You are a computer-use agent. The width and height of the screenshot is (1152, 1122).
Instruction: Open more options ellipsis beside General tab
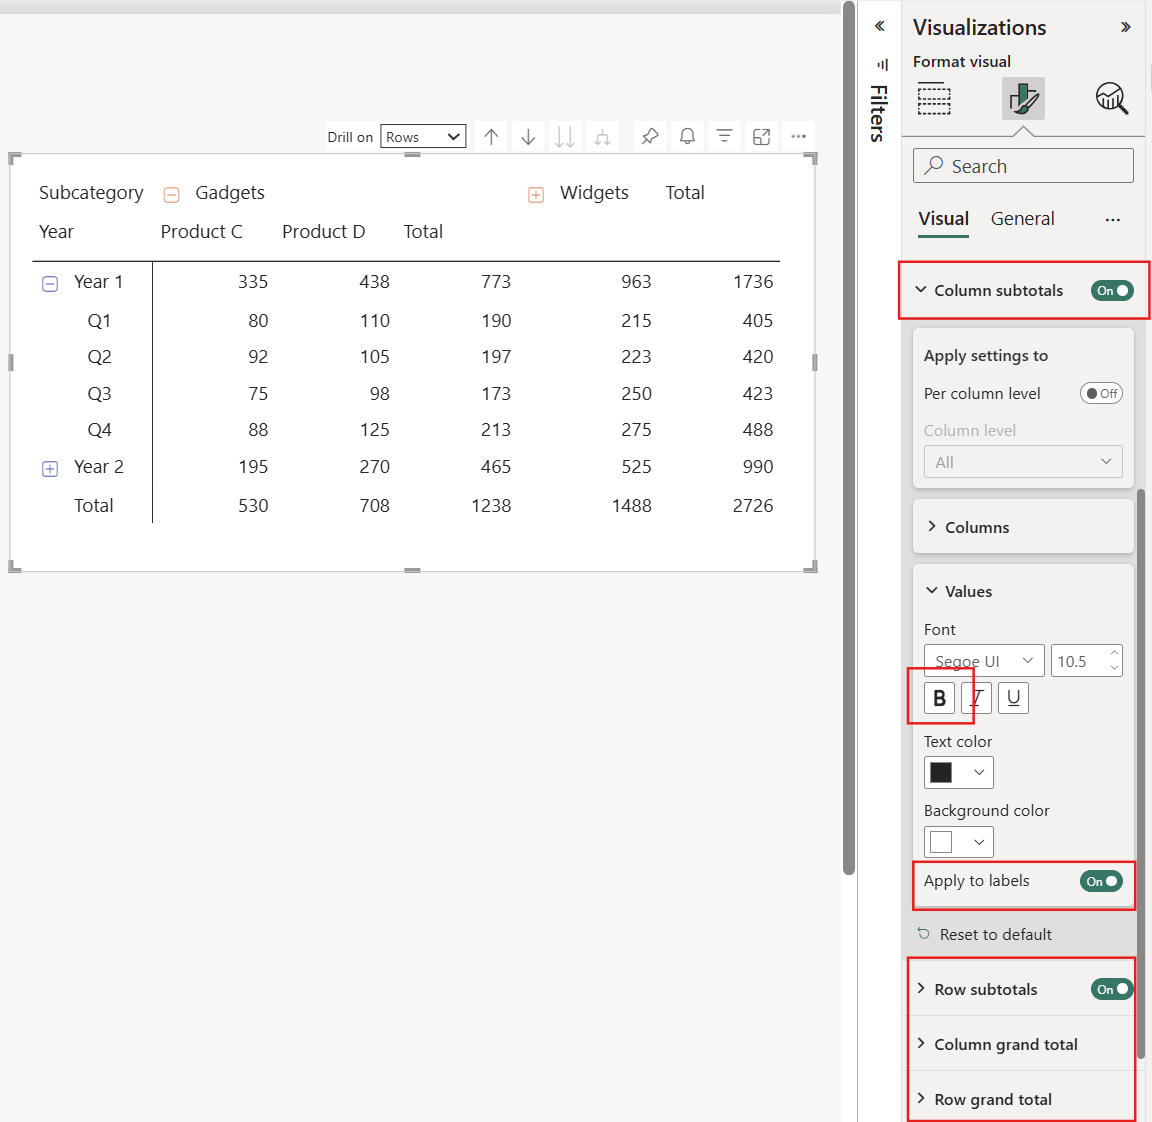[1112, 219]
